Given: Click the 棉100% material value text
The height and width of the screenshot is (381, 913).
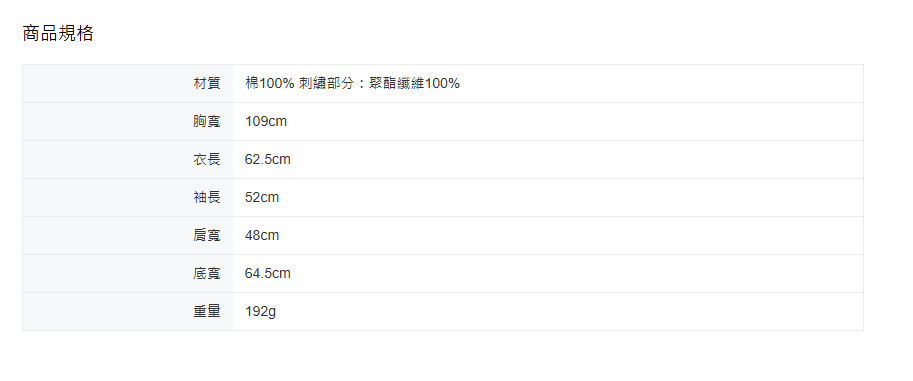Looking at the screenshot, I should 270,83.
